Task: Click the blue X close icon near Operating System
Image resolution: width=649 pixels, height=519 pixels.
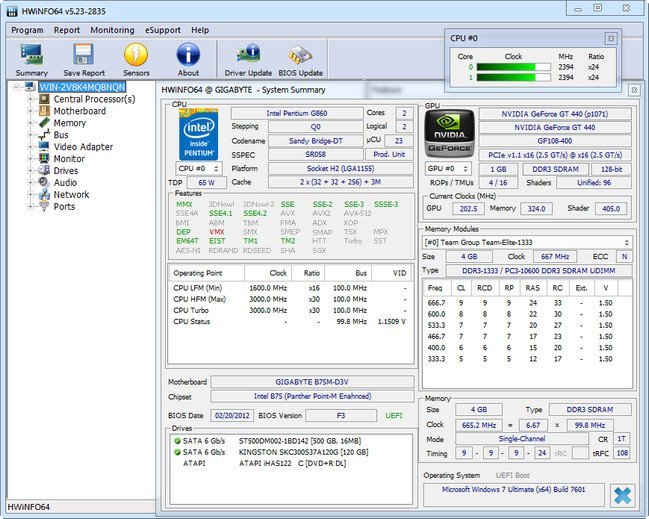Action: pyautogui.click(x=623, y=495)
